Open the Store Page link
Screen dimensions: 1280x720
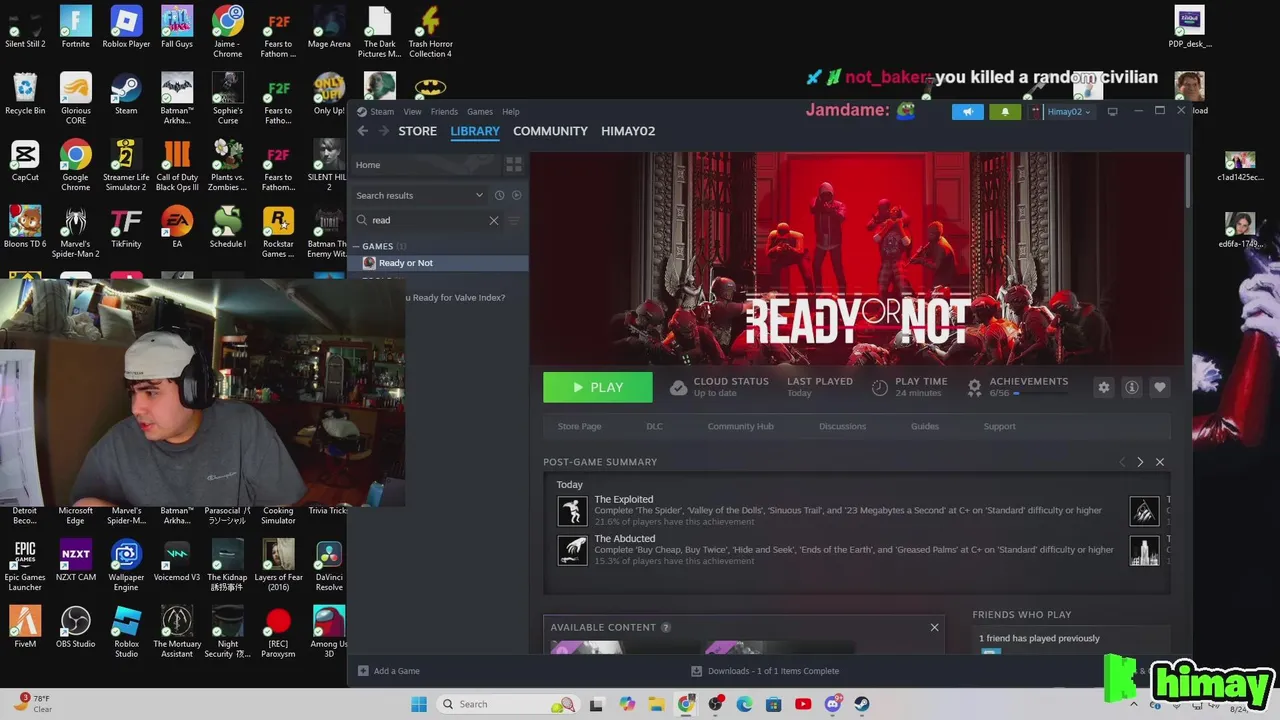(x=579, y=426)
